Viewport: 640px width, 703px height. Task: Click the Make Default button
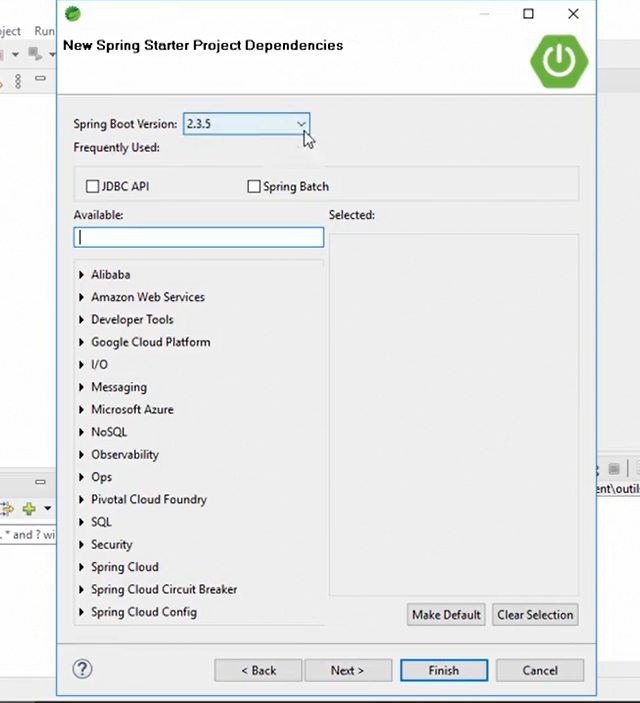(446, 615)
